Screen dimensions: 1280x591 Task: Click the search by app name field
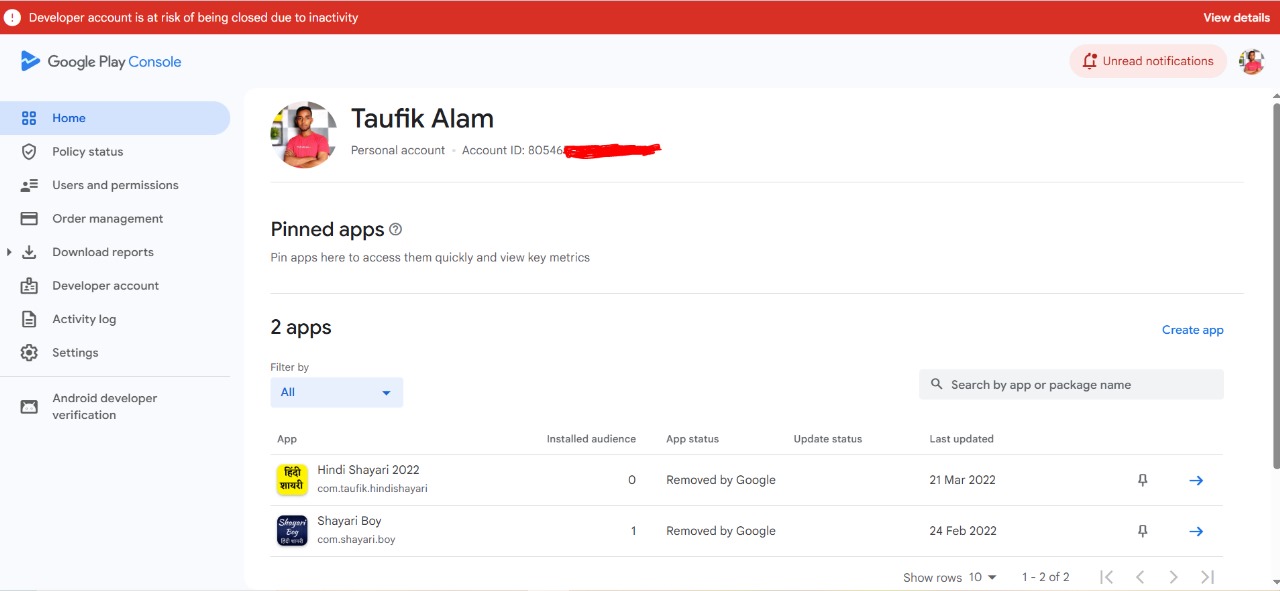(1070, 385)
